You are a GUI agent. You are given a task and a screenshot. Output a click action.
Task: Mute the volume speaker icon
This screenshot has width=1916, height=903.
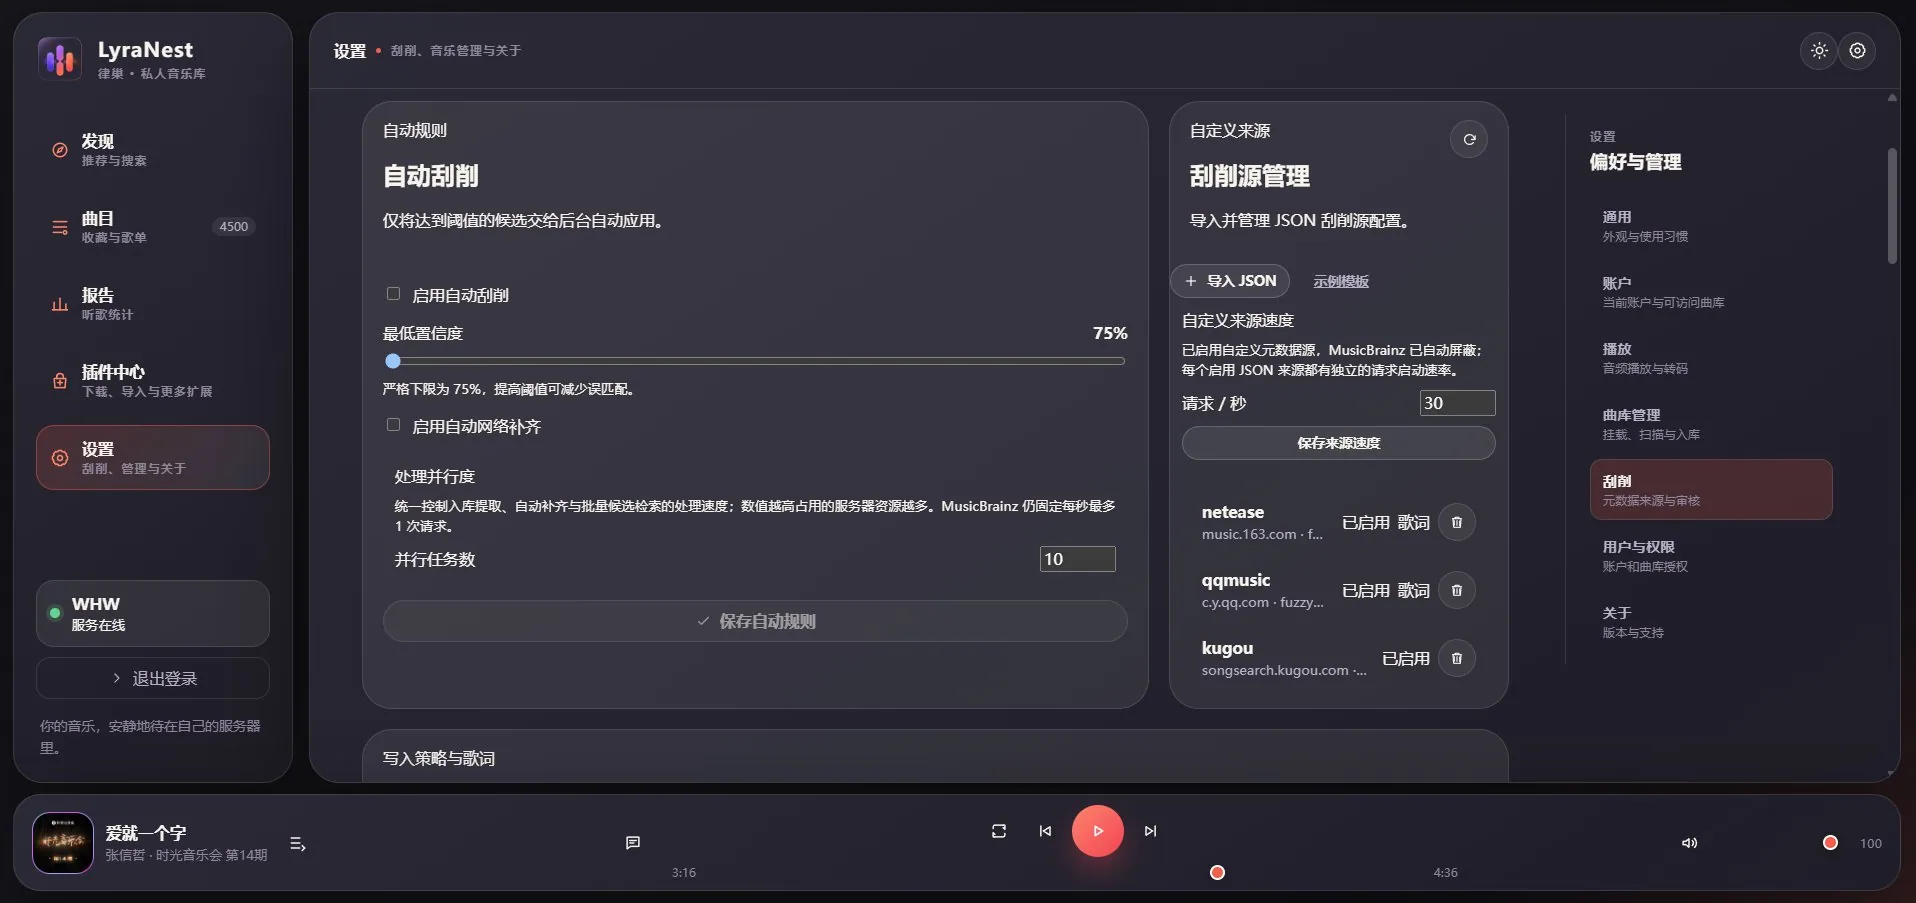click(1689, 843)
